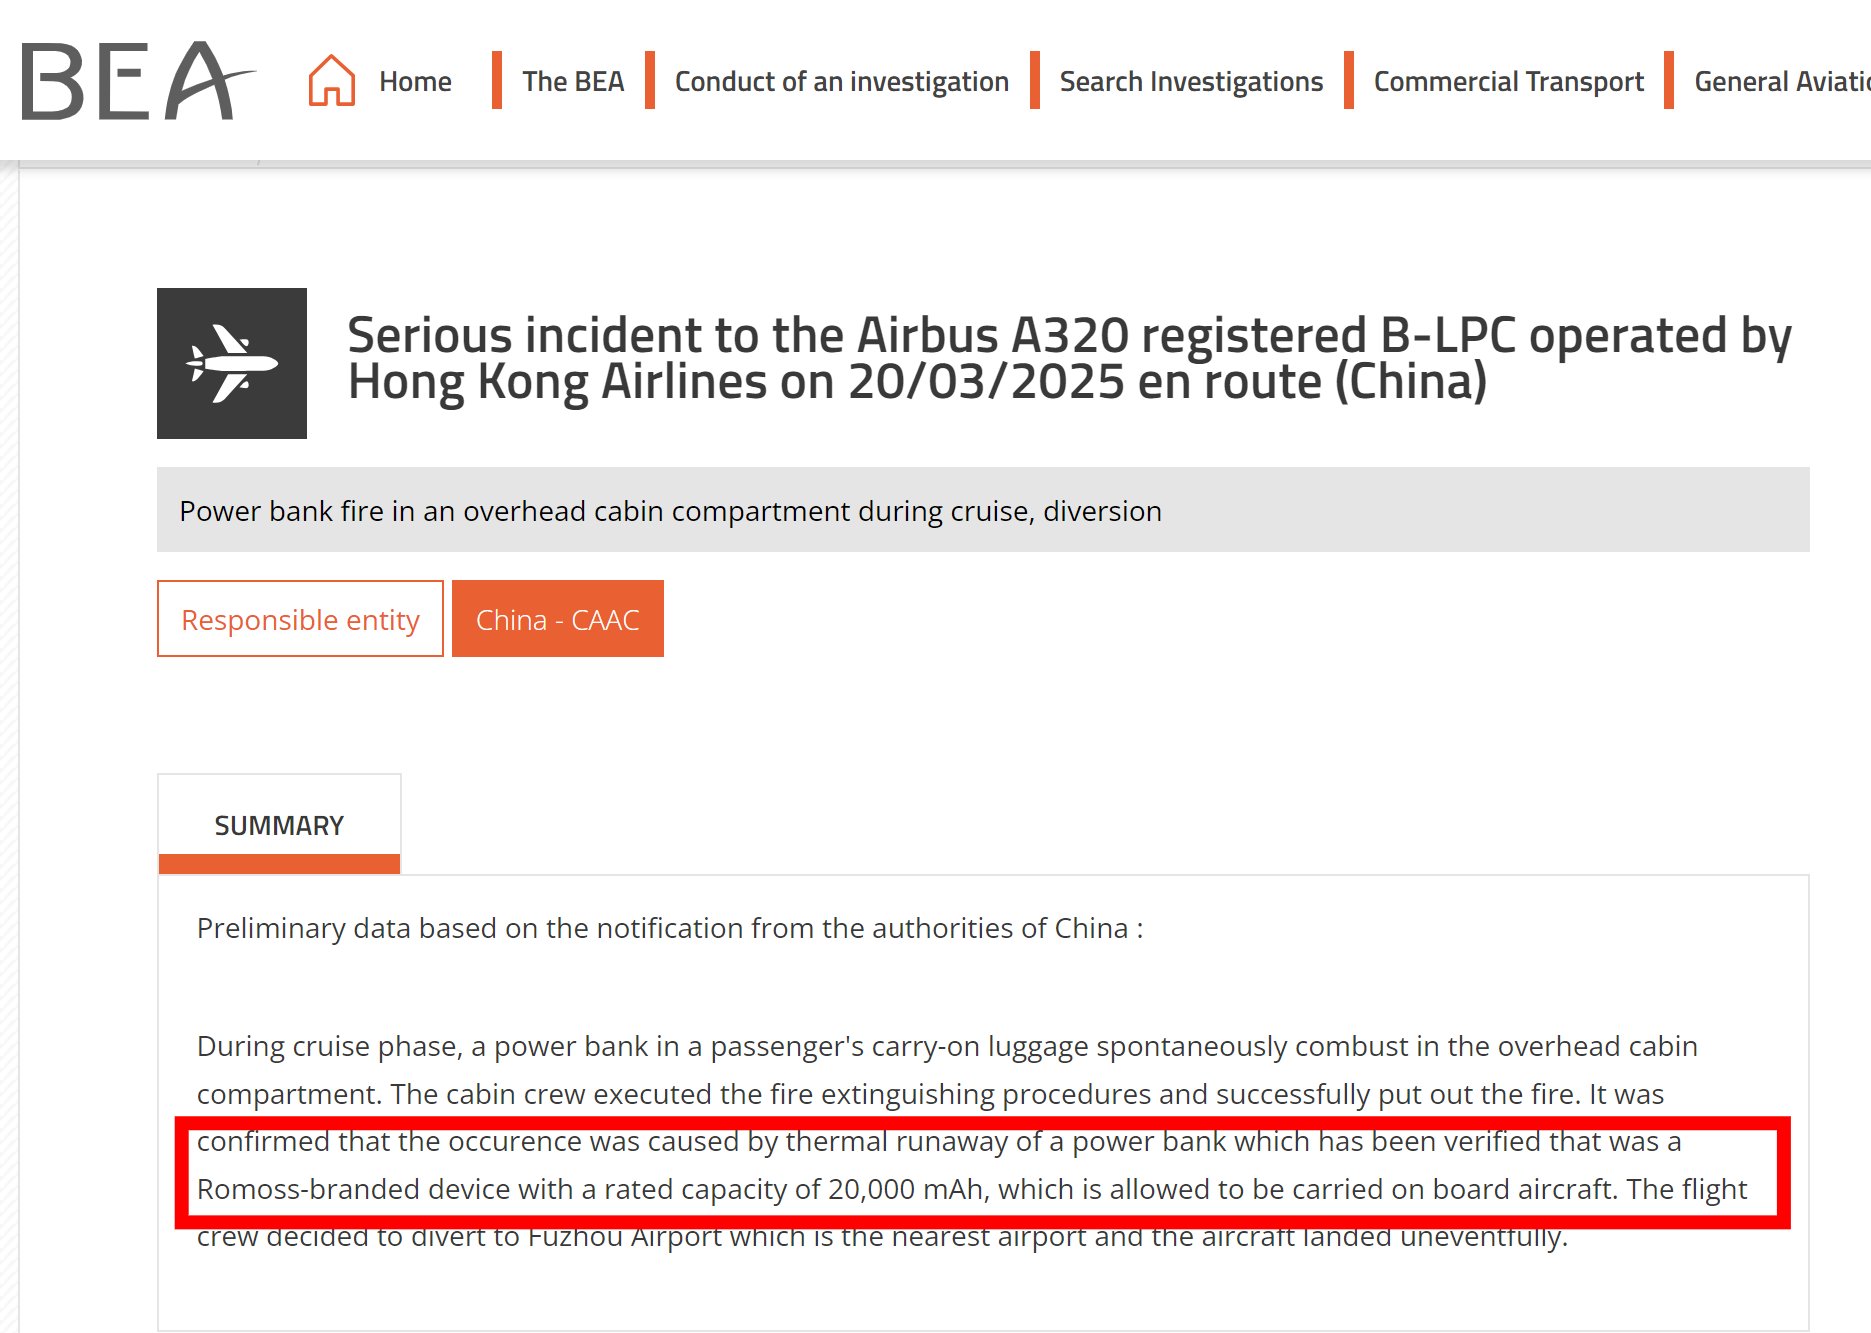1871x1333 pixels.
Task: Click the Preliminary data notification line
Action: 669,928
